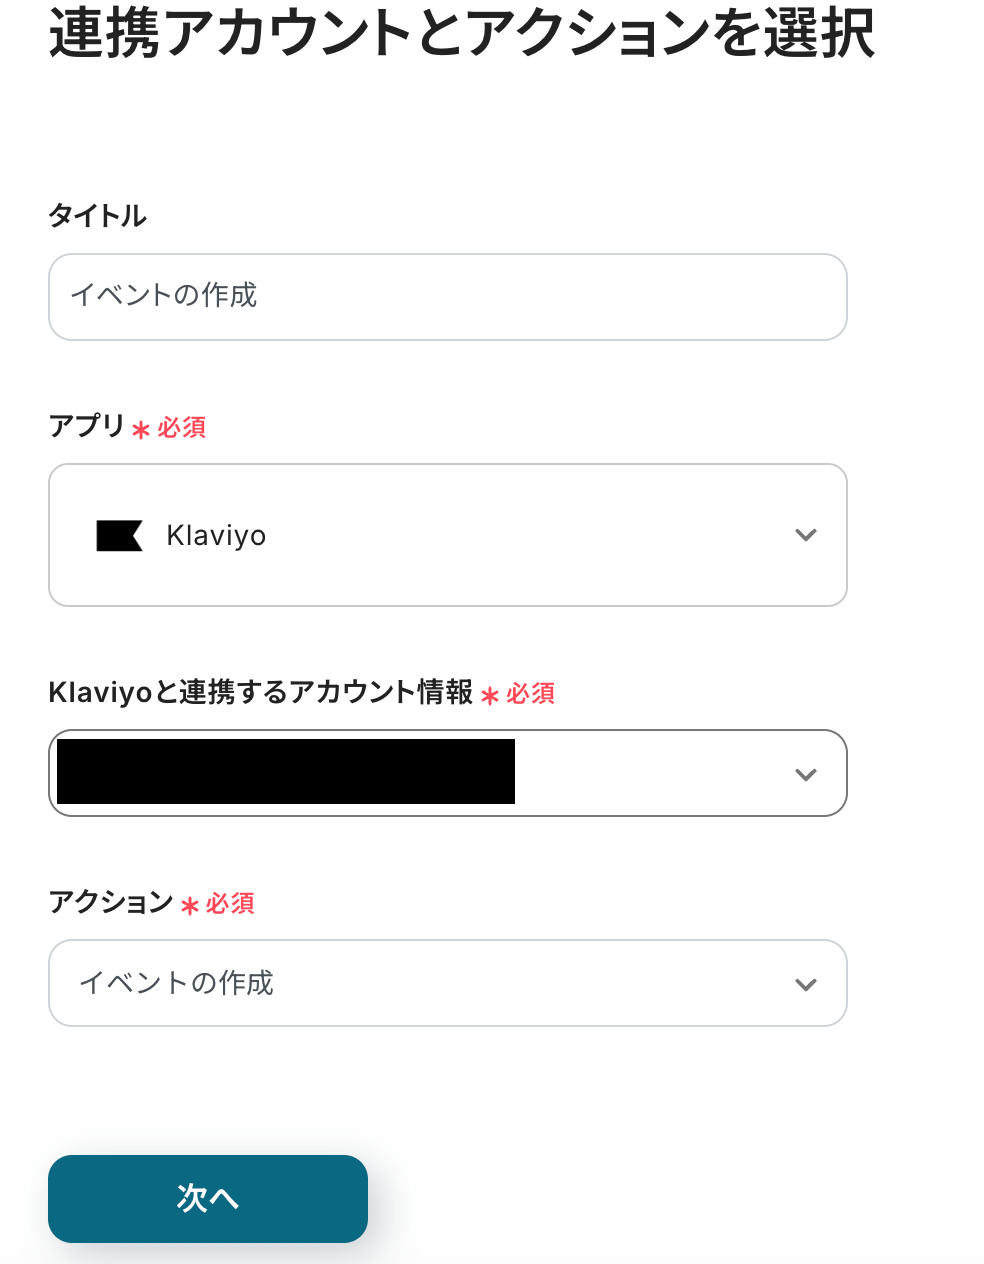The image size is (984, 1264).
Task: Click the red asterisk beside アクション label
Action: tap(190, 906)
